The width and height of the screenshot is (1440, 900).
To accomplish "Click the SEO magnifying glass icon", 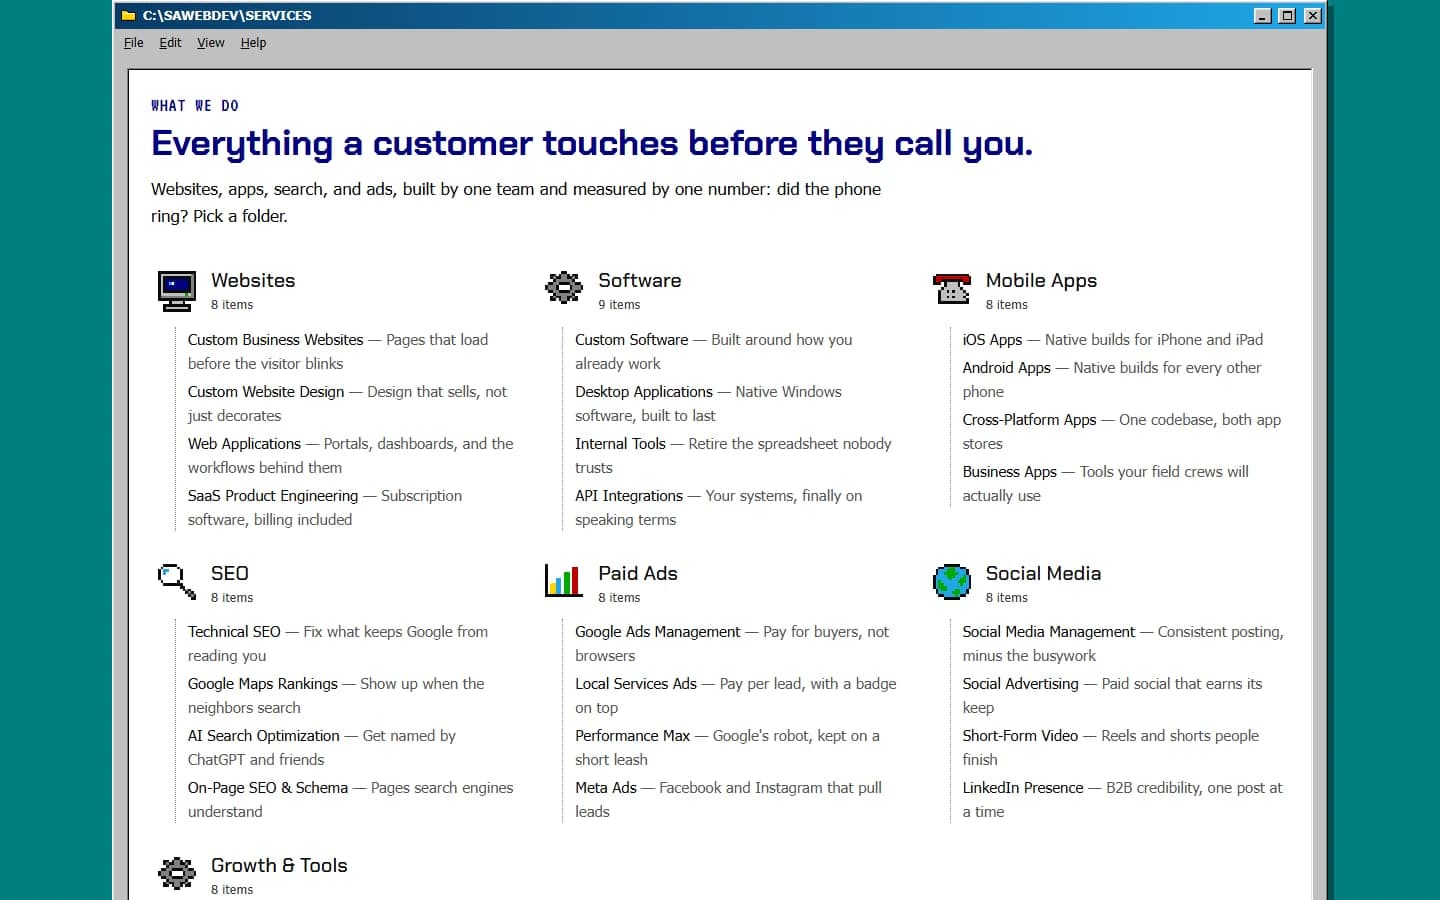I will 177,581.
